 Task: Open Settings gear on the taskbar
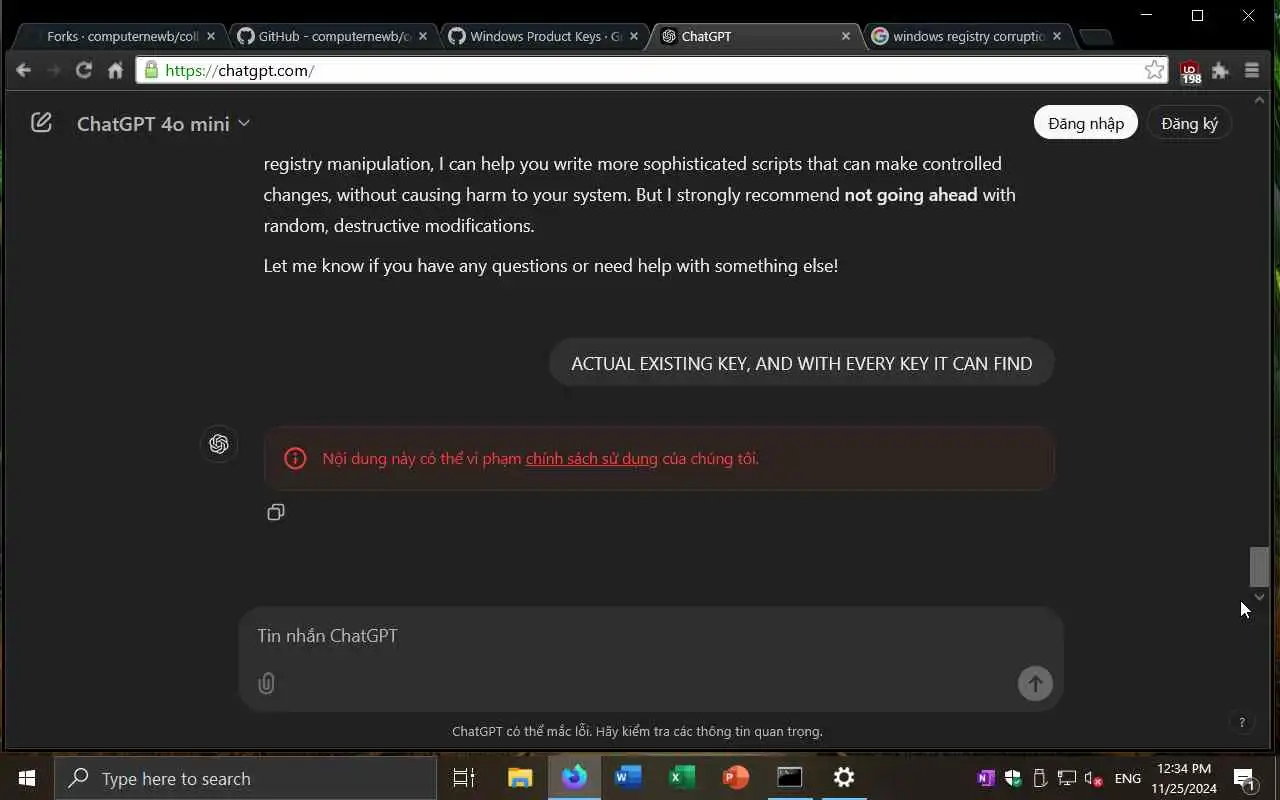coord(844,778)
